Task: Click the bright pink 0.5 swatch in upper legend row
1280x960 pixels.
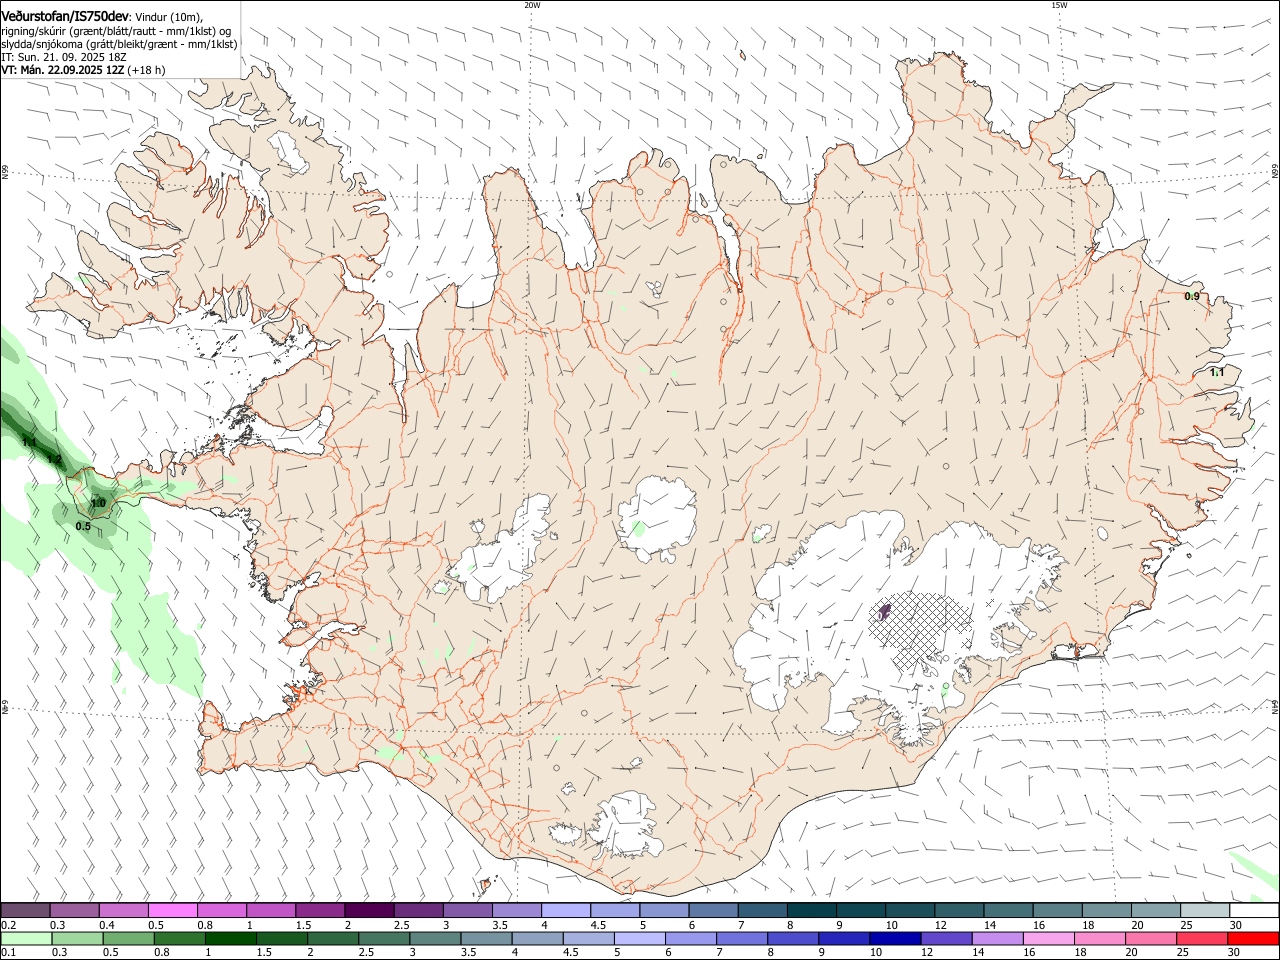Action: (x=172, y=911)
